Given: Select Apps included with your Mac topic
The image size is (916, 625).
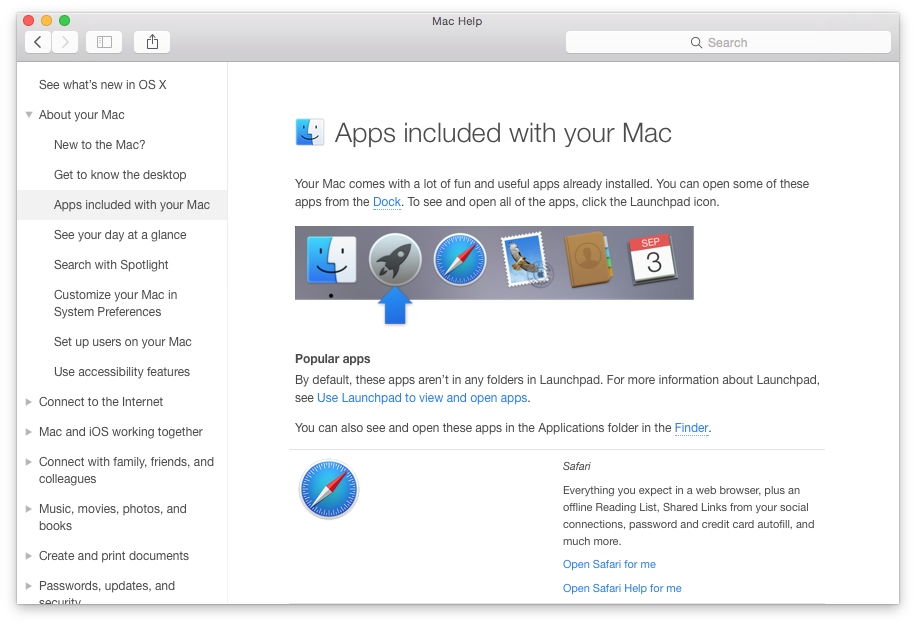Looking at the screenshot, I should click(x=122, y=205).
